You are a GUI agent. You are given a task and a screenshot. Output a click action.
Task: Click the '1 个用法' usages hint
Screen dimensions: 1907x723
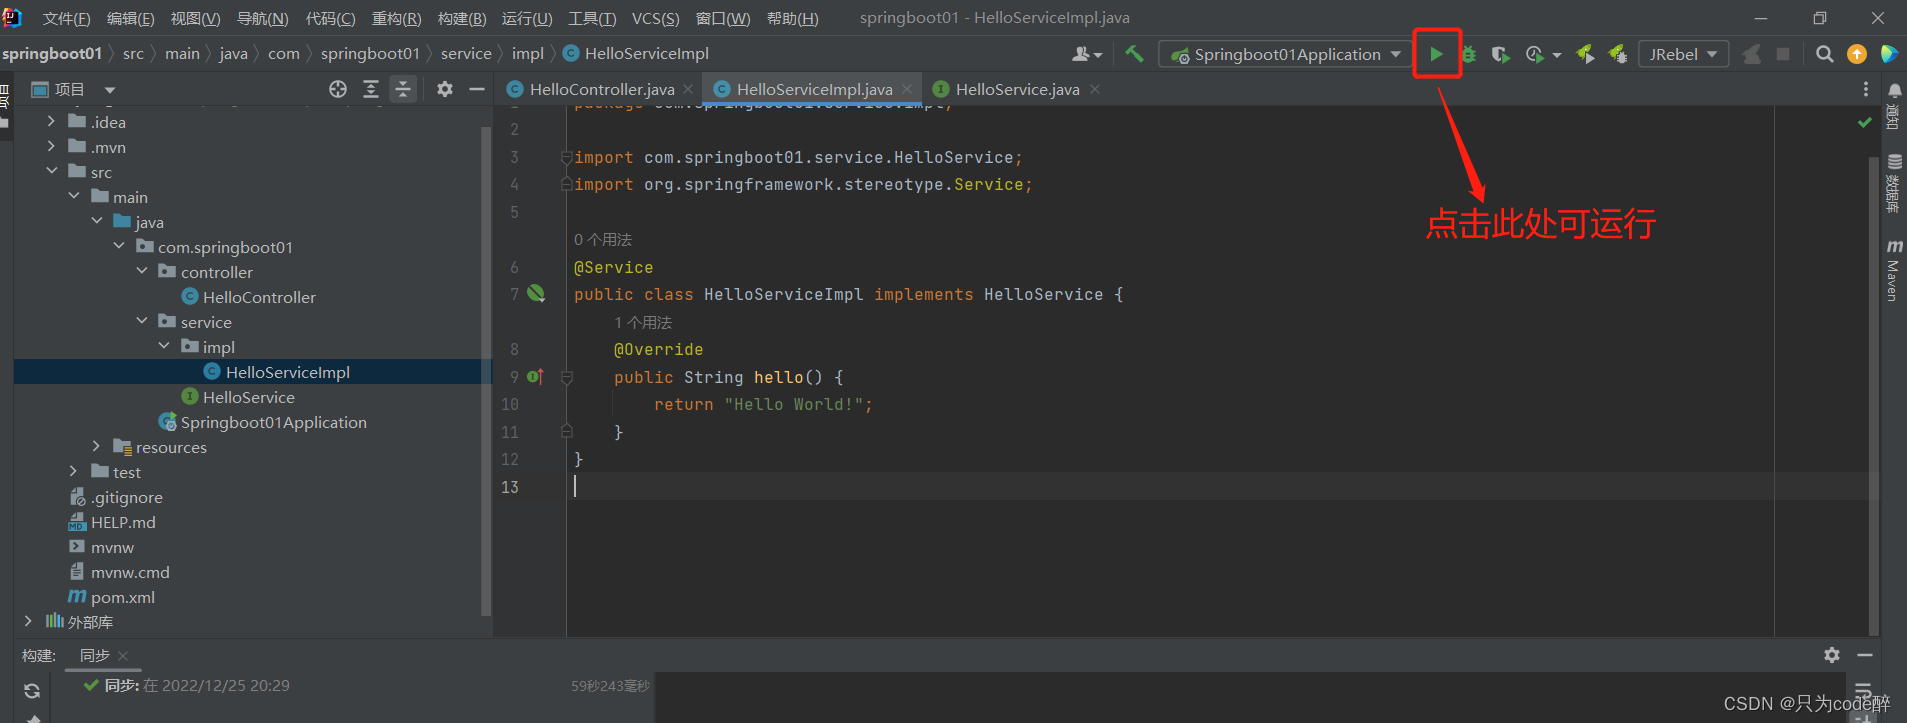tap(643, 322)
